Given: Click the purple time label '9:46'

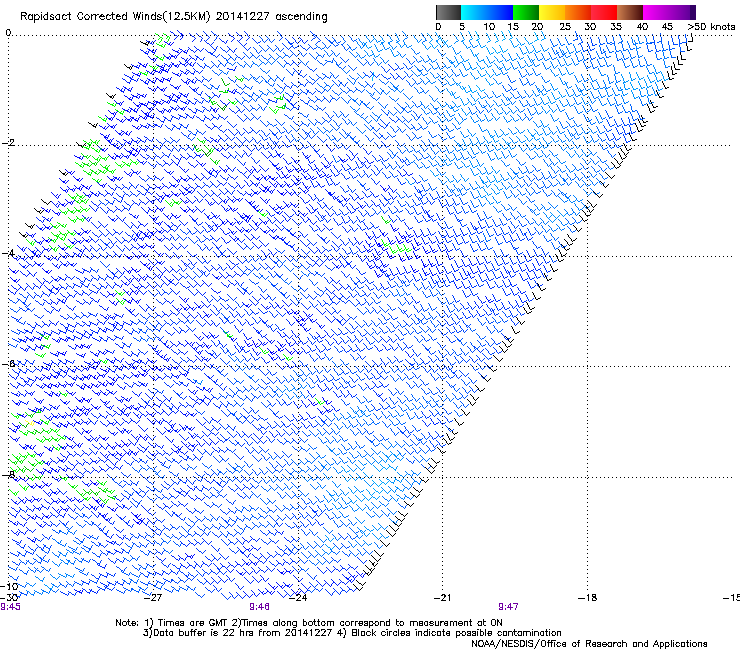Looking at the screenshot, I should (260, 607).
